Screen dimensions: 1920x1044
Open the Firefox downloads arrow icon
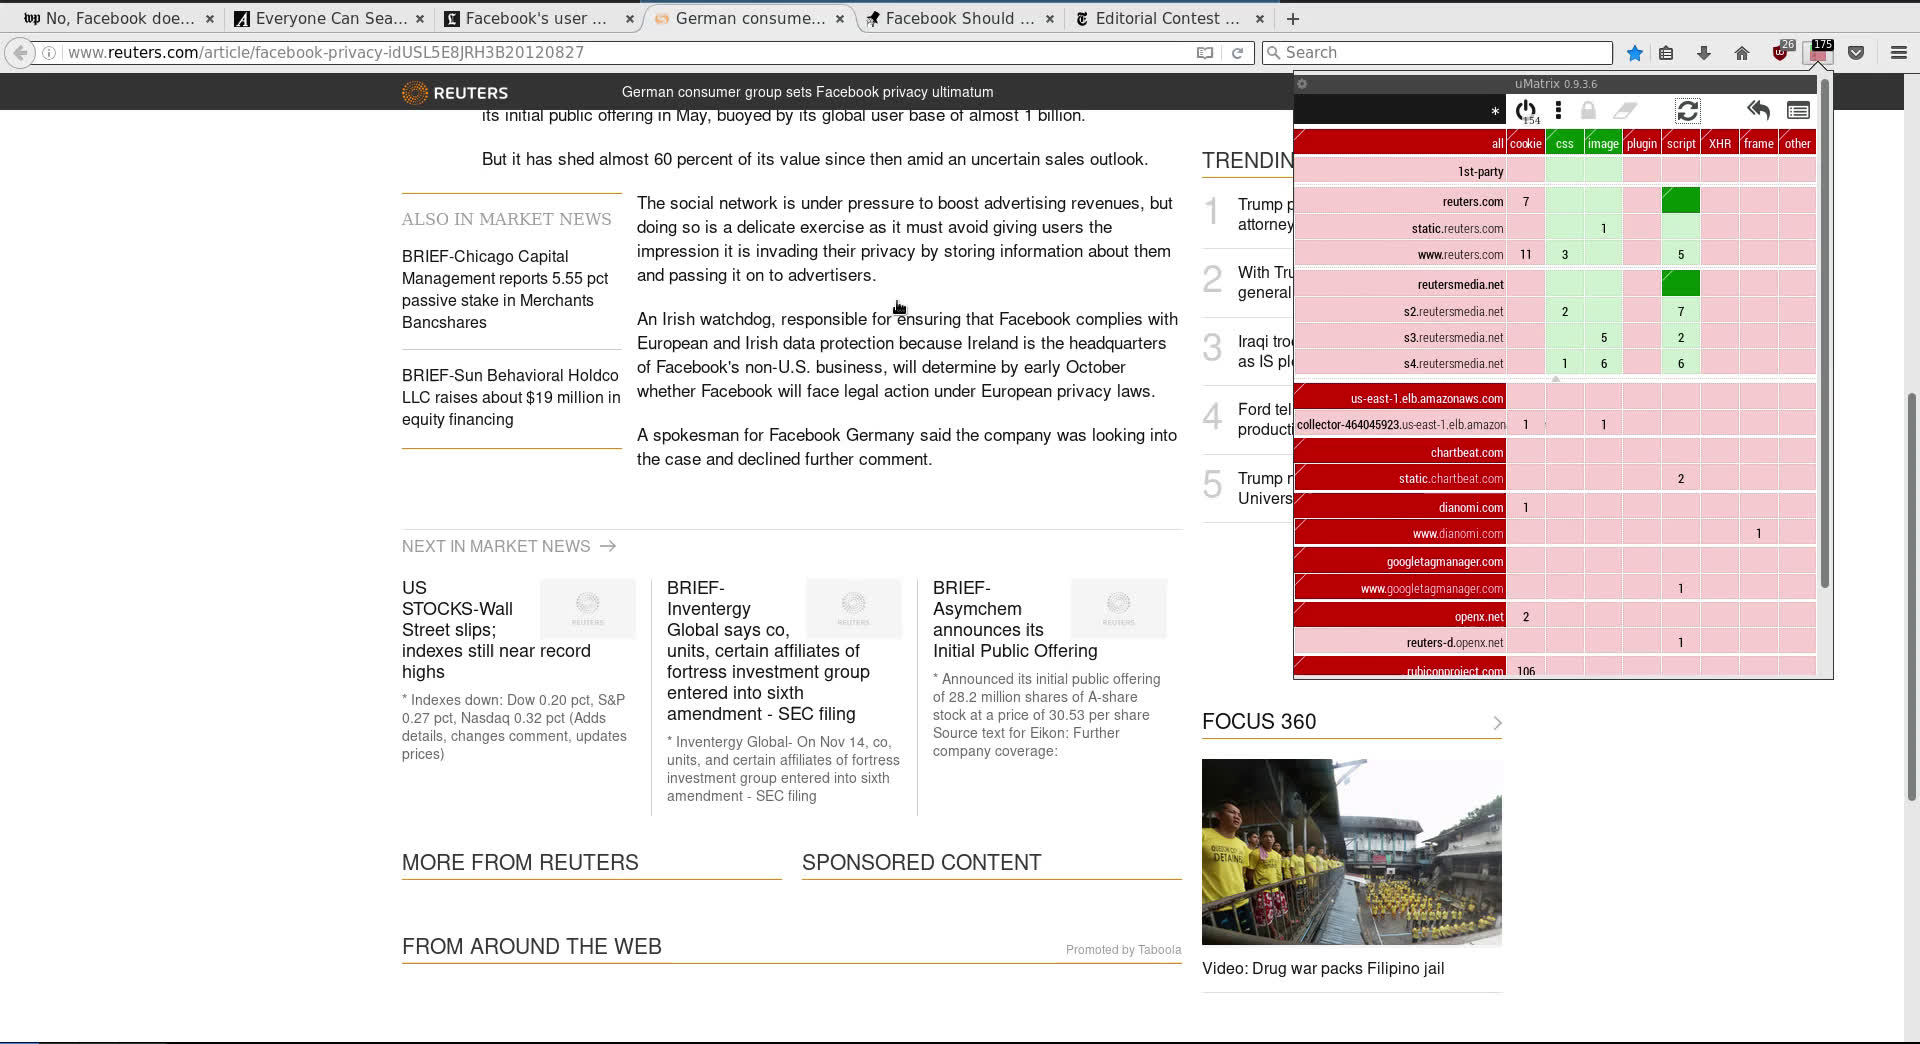[1704, 53]
